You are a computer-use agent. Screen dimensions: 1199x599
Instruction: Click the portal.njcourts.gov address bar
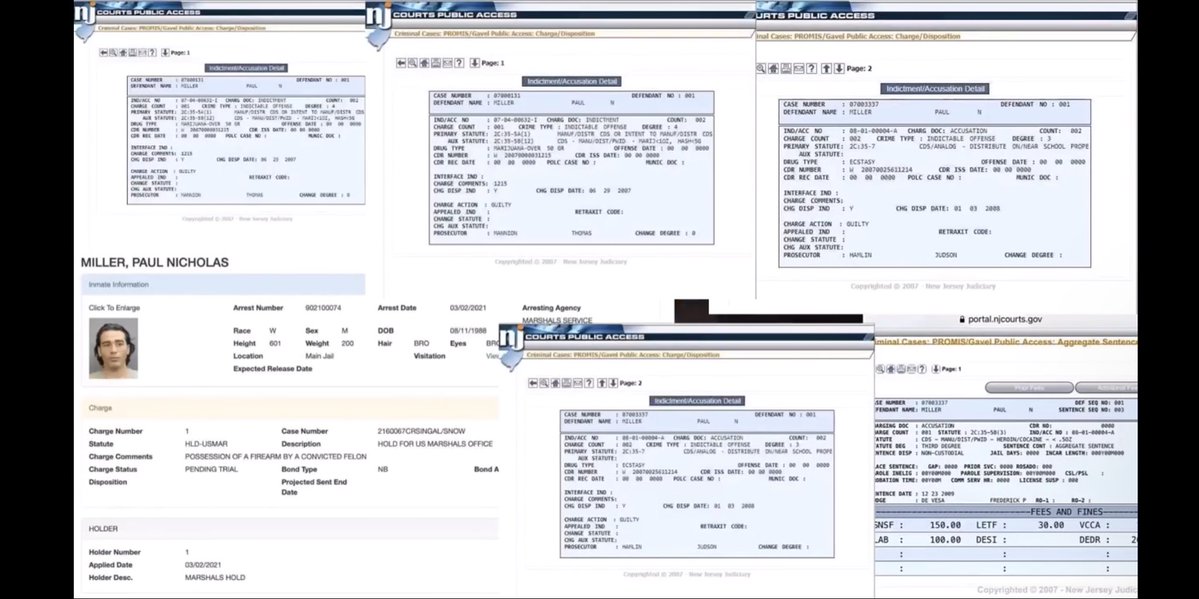coord(1000,319)
